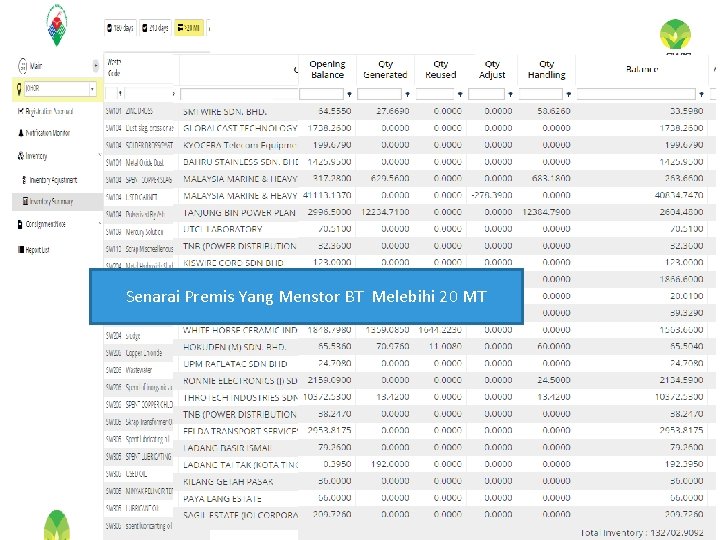Select the FELDA TRANSPORT SERVICES row
Image resolution: width=720 pixels, height=540 pixels.
(x=410, y=431)
